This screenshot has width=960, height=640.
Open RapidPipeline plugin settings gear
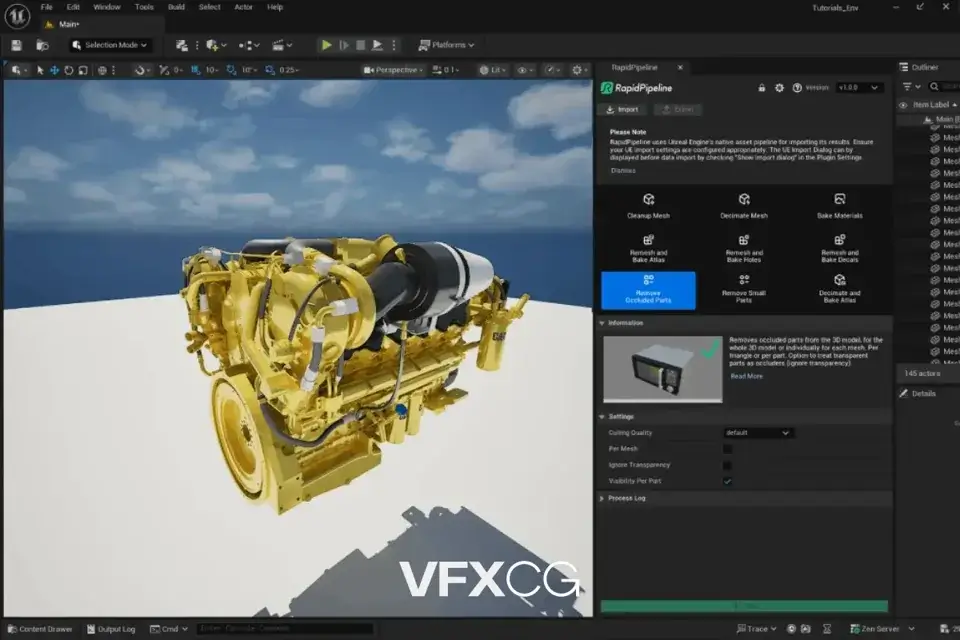(779, 88)
